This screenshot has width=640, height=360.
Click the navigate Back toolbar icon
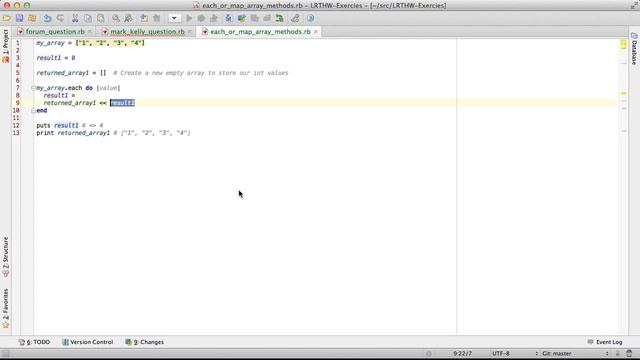(144, 18)
